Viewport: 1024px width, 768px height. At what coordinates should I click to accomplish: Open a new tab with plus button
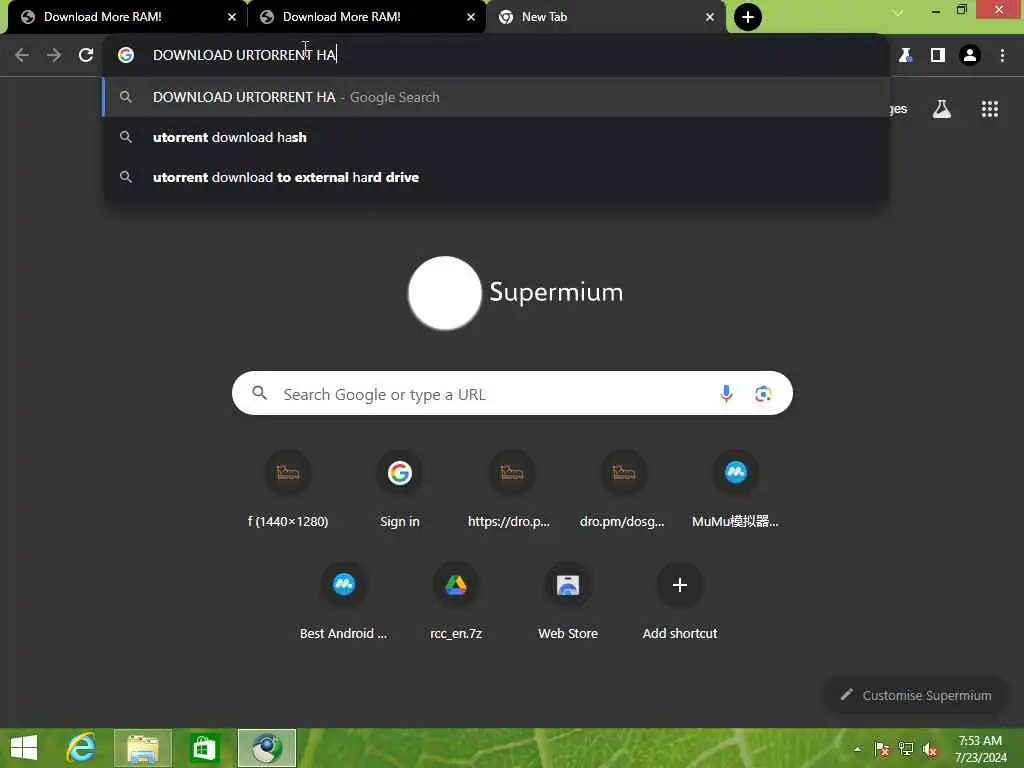[747, 17]
